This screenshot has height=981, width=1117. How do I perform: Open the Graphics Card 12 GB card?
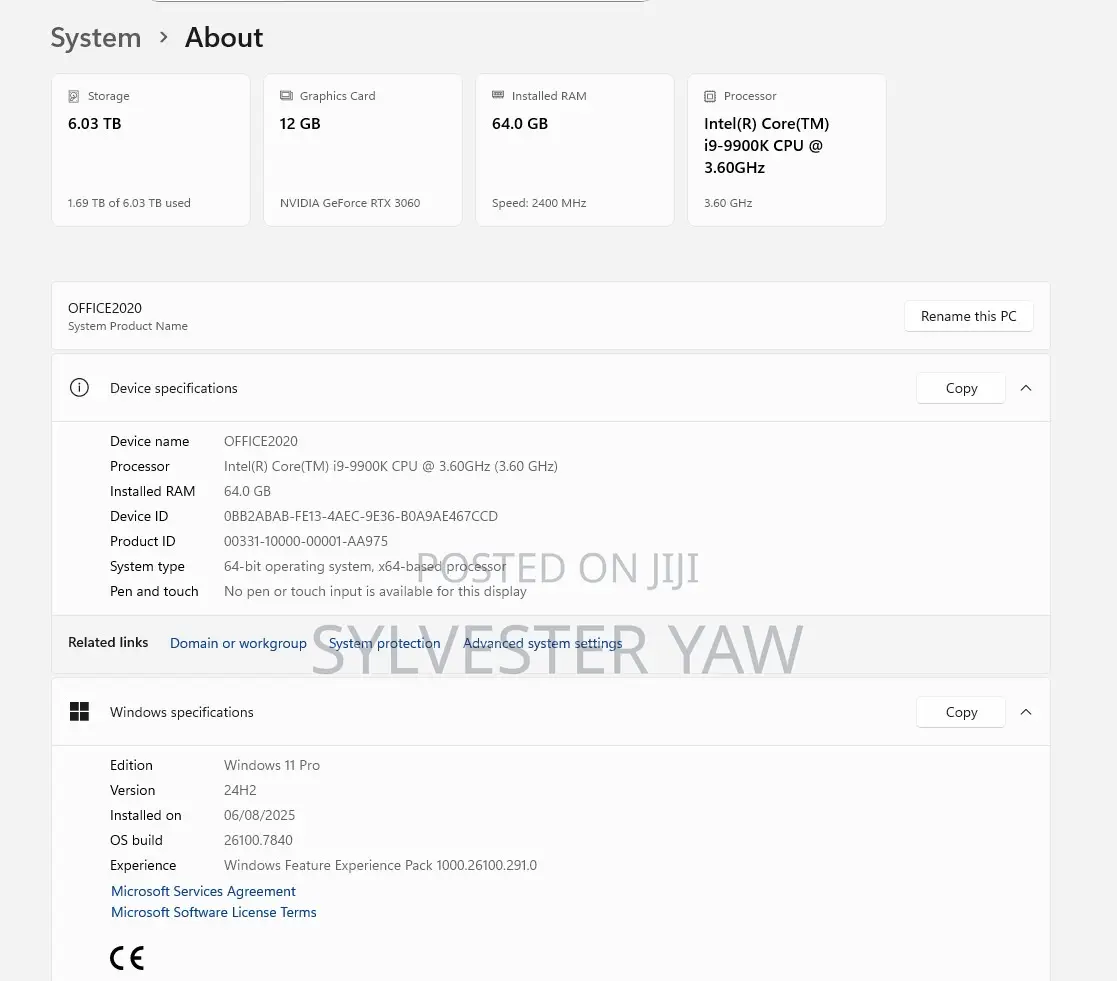click(363, 150)
